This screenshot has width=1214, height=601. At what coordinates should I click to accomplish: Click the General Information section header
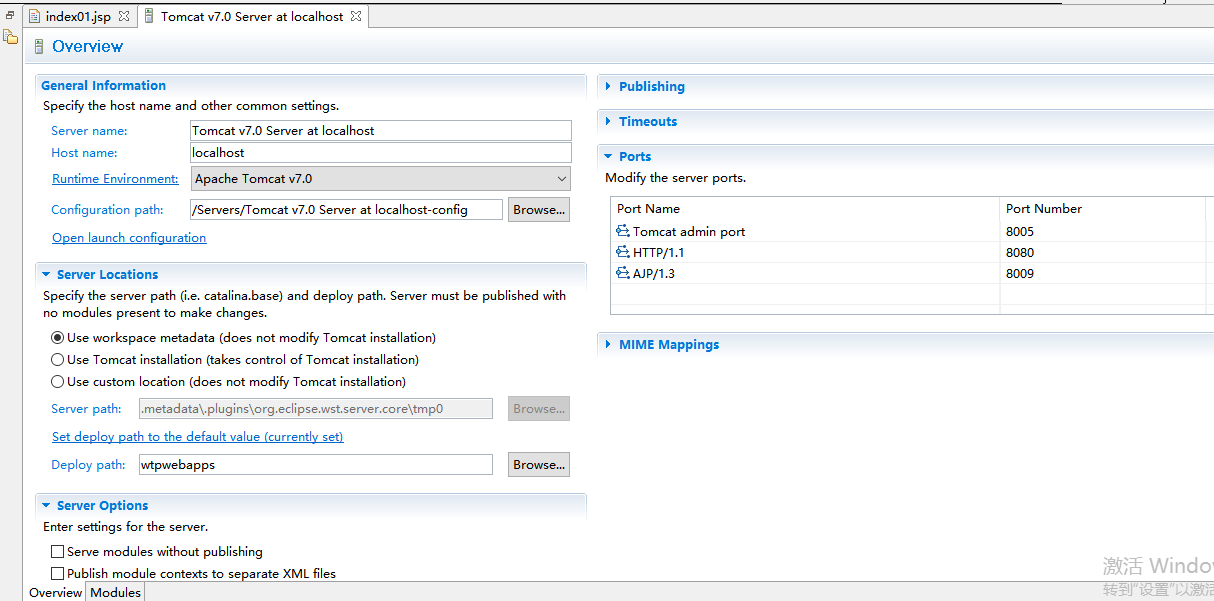coord(104,86)
